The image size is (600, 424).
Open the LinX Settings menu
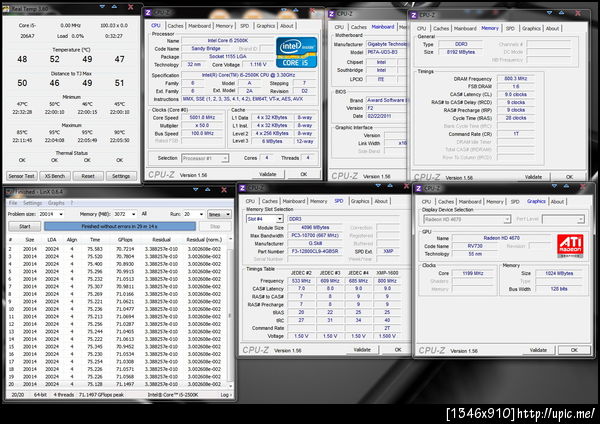[x=33, y=203]
